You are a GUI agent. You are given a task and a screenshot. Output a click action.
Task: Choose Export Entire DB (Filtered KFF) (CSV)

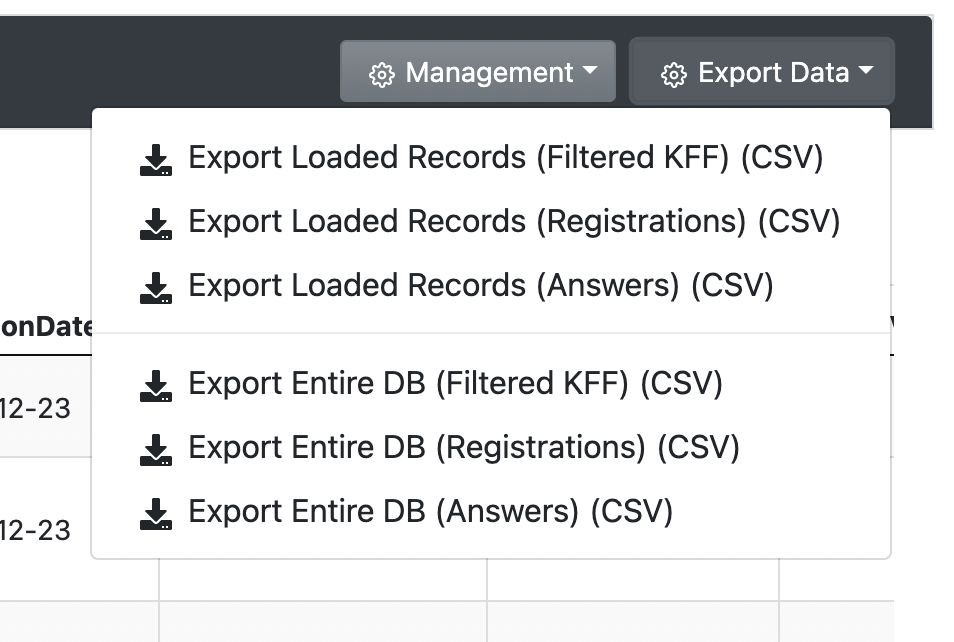pos(490,384)
